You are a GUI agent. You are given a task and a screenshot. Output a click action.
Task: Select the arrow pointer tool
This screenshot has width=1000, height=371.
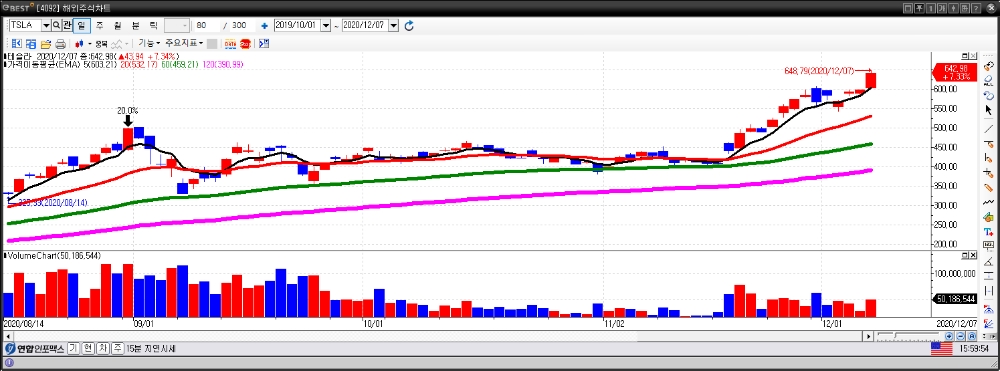tap(989, 110)
